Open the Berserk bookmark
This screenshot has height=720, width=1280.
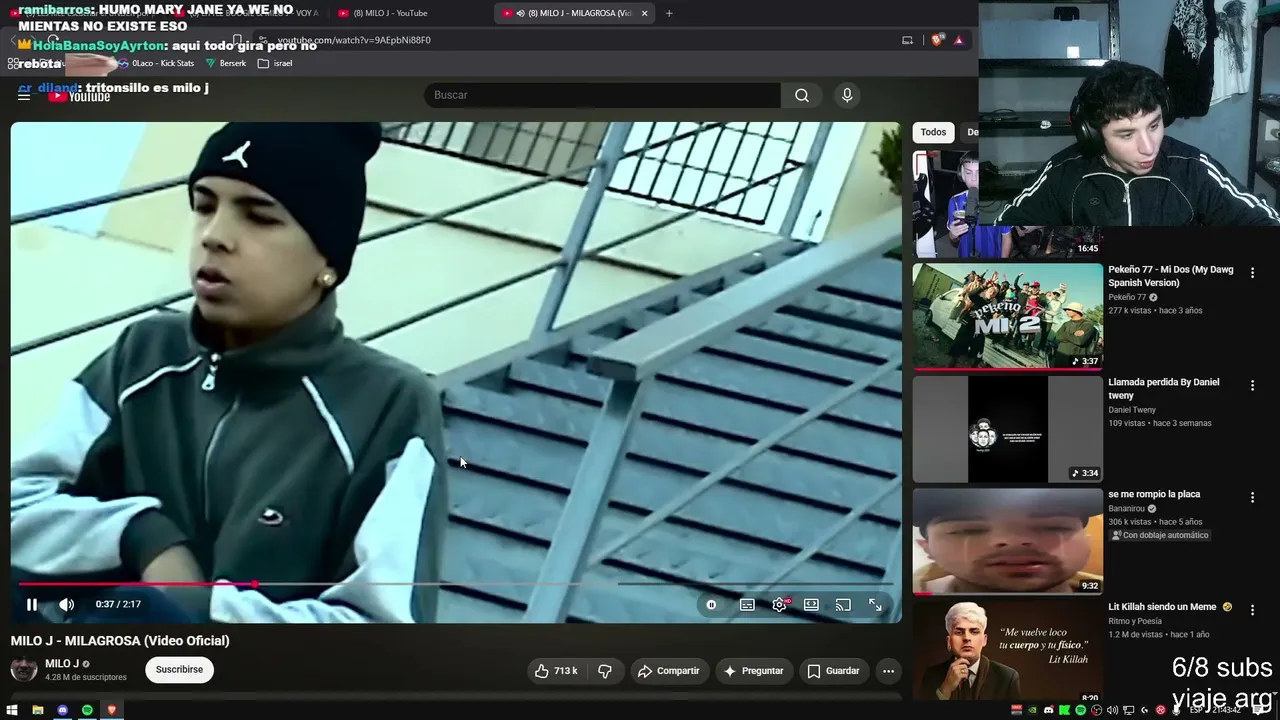pyautogui.click(x=226, y=63)
